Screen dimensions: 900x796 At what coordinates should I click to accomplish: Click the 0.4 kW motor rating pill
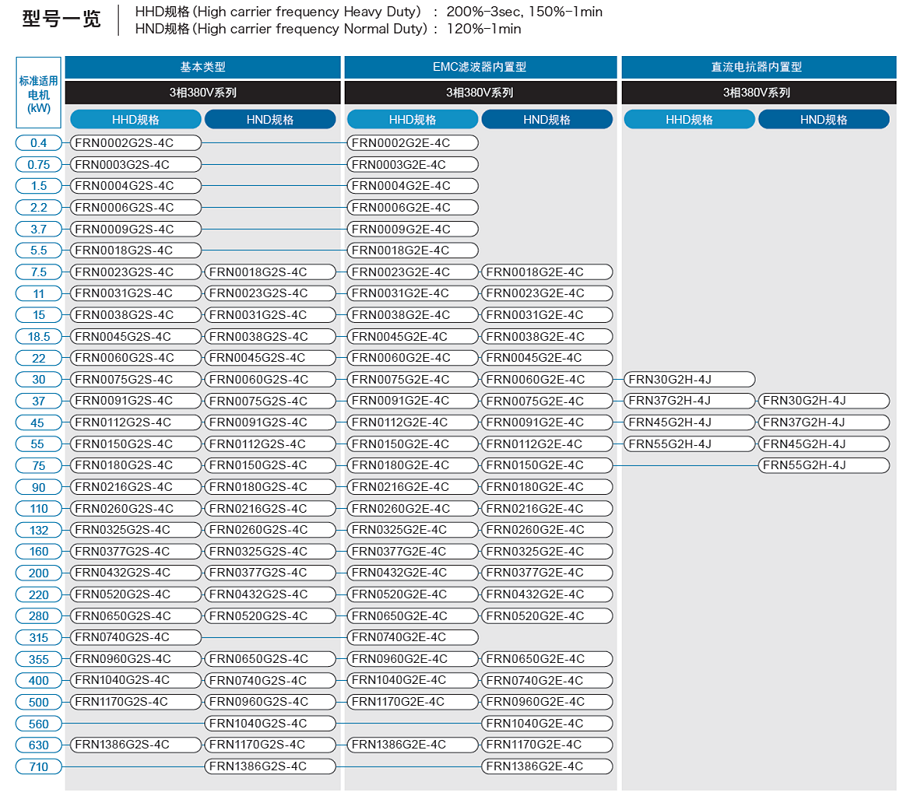39,143
